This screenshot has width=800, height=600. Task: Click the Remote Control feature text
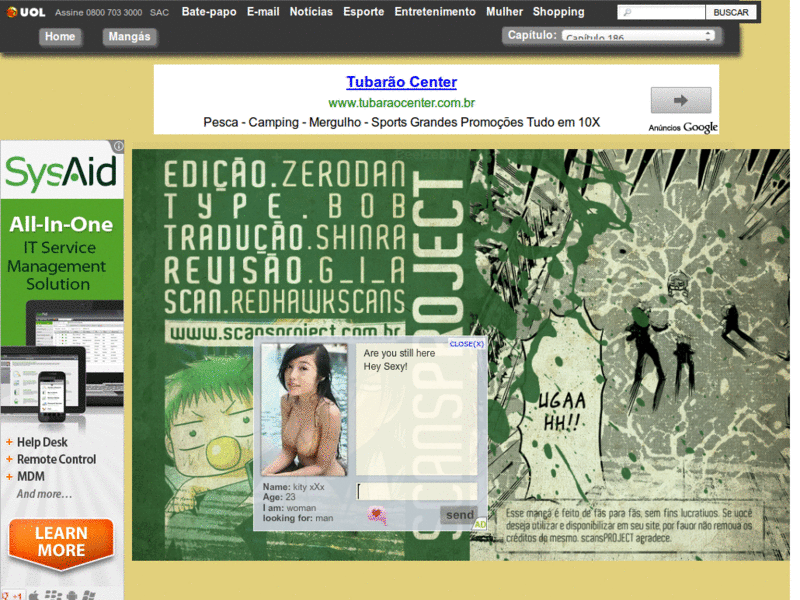(x=56, y=459)
